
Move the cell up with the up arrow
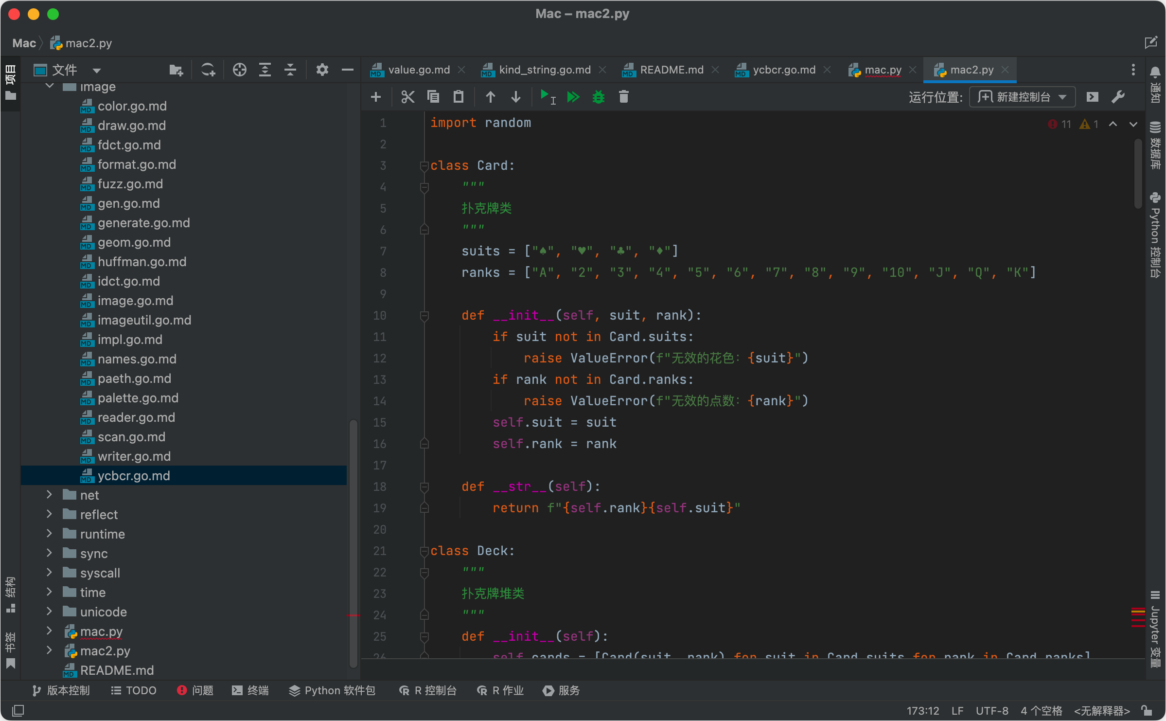(490, 97)
